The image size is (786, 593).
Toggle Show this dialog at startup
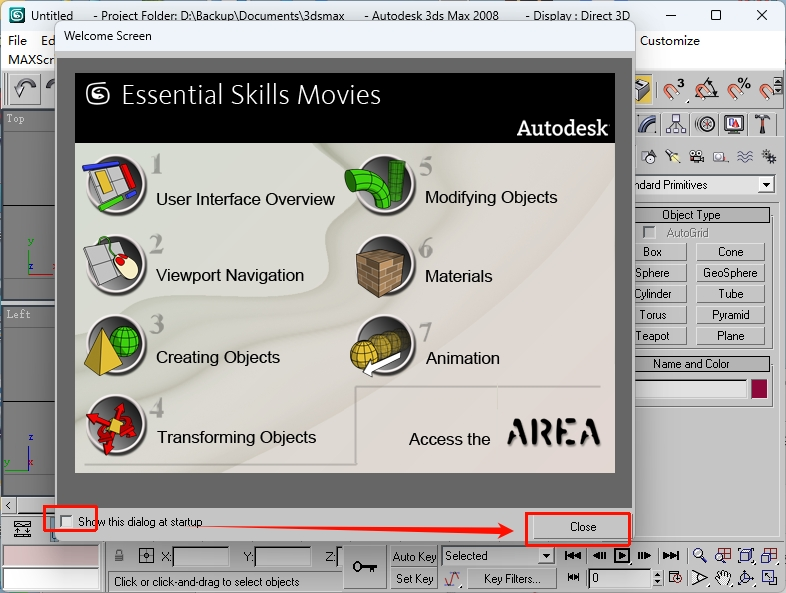67,522
